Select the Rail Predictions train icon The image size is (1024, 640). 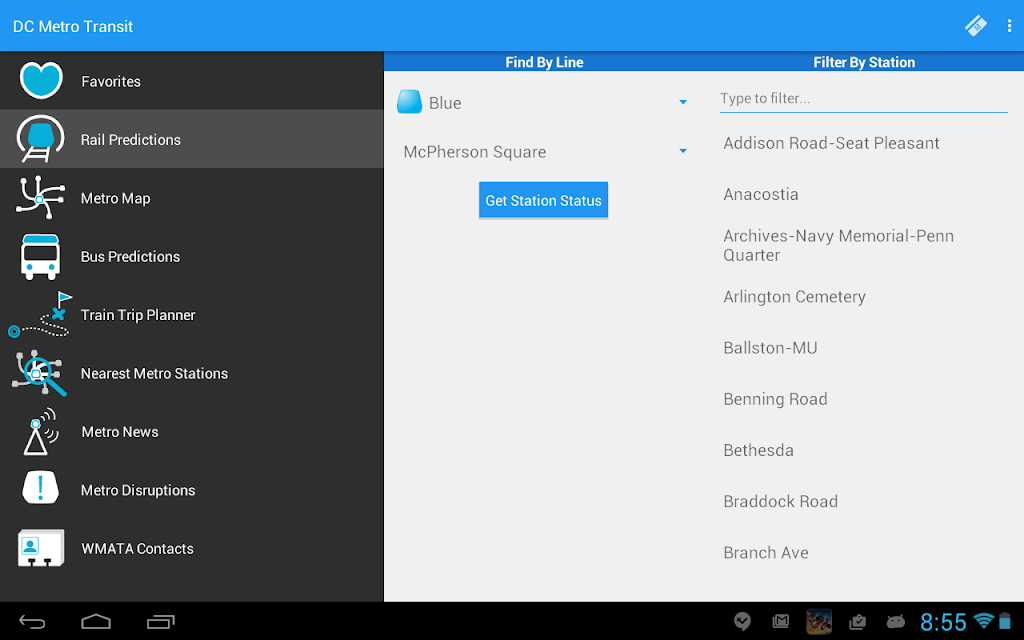click(x=40, y=138)
